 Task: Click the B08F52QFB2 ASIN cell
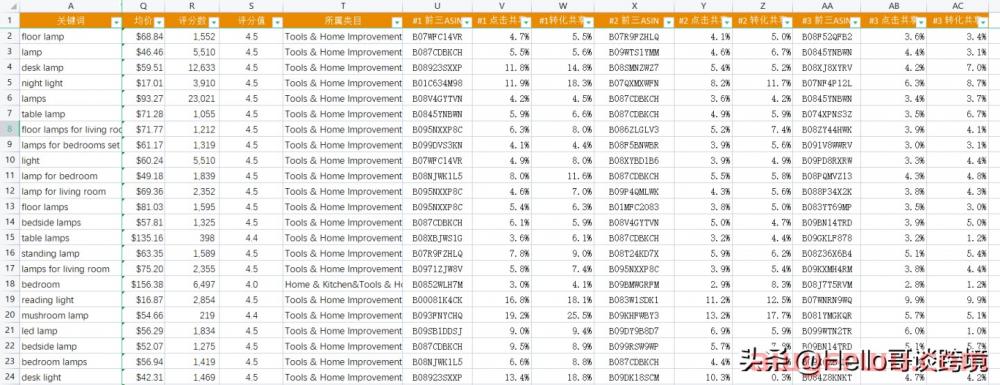[827, 36]
